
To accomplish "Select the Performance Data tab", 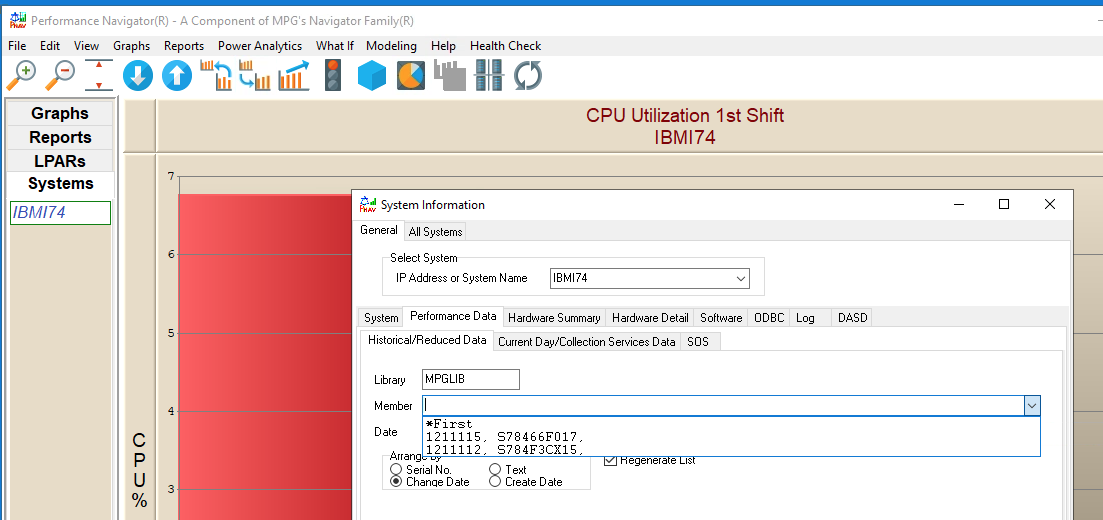I will pos(453,317).
